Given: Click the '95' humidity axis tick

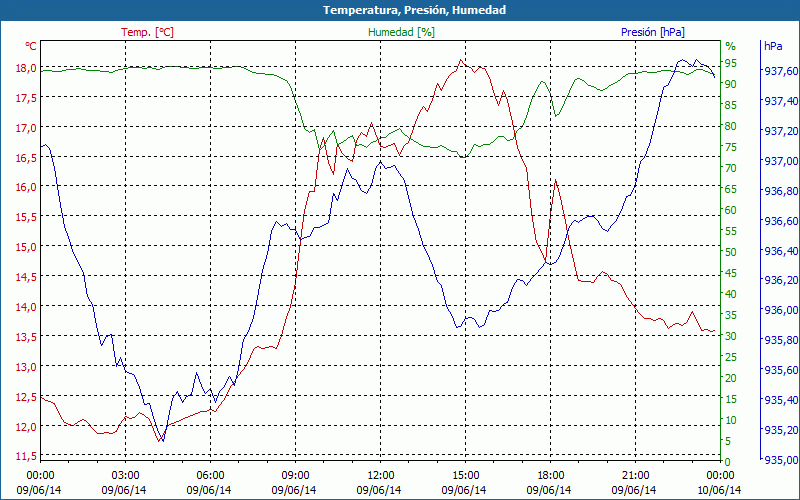Looking at the screenshot, I should (731, 63).
